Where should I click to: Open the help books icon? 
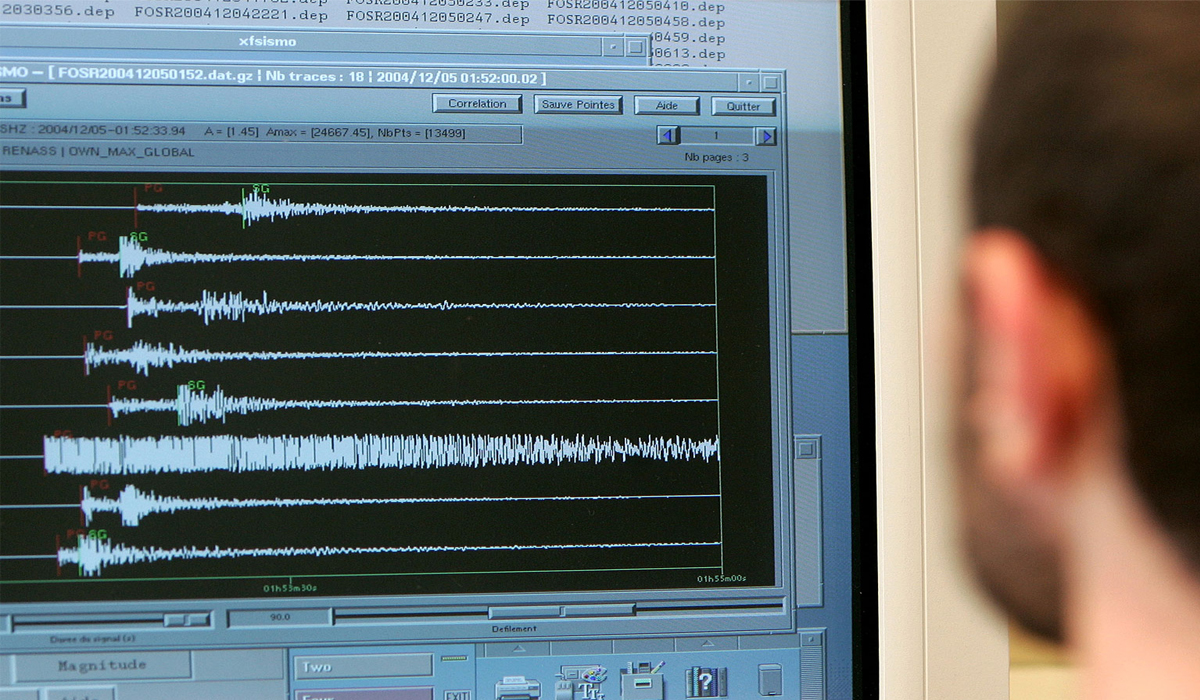[x=705, y=681]
